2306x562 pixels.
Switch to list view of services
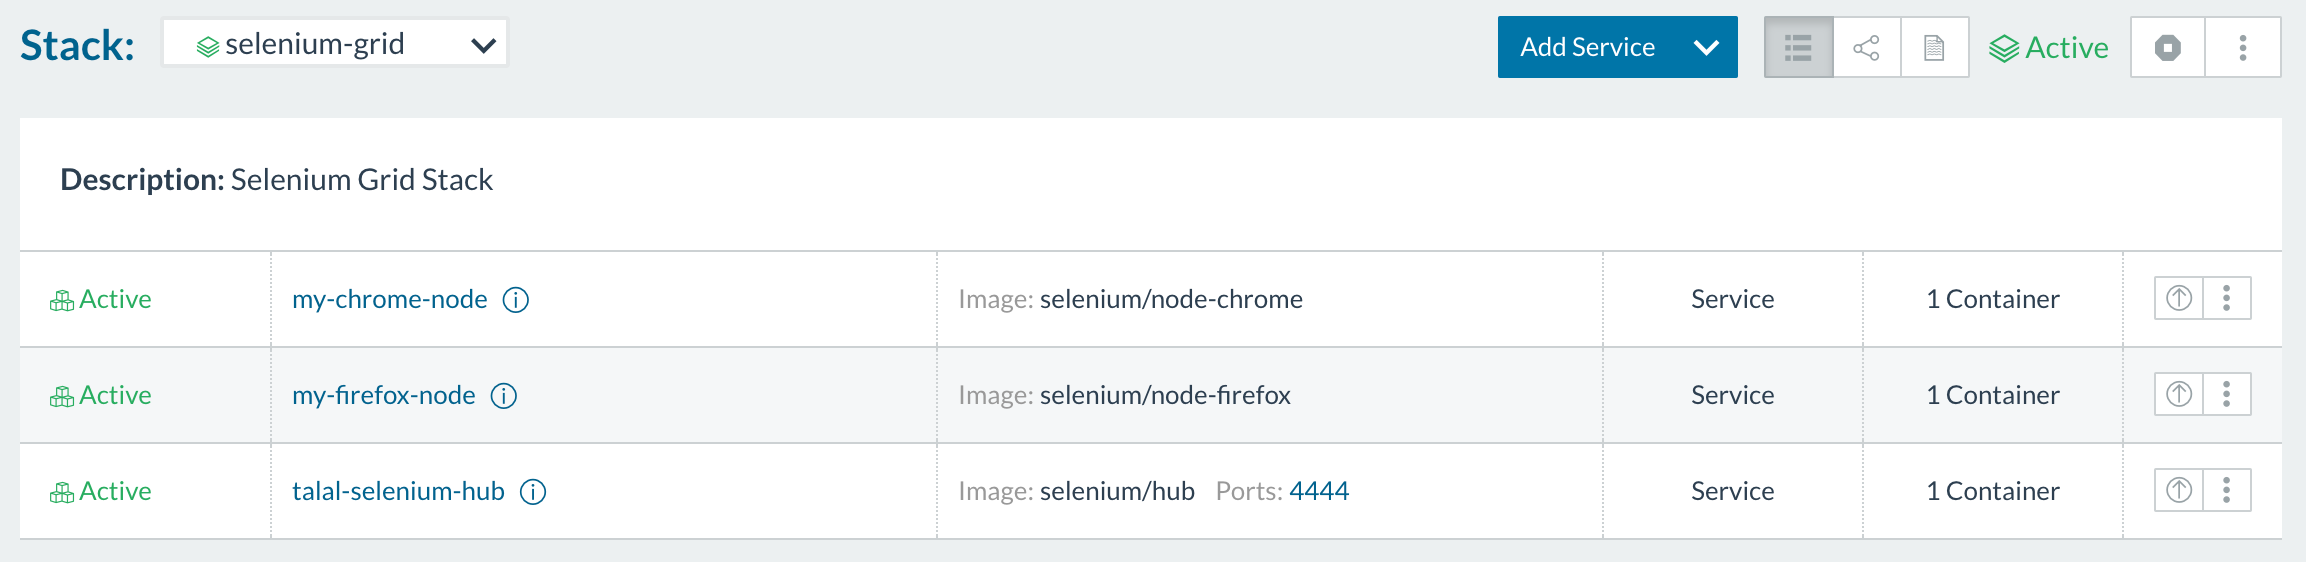1799,47
